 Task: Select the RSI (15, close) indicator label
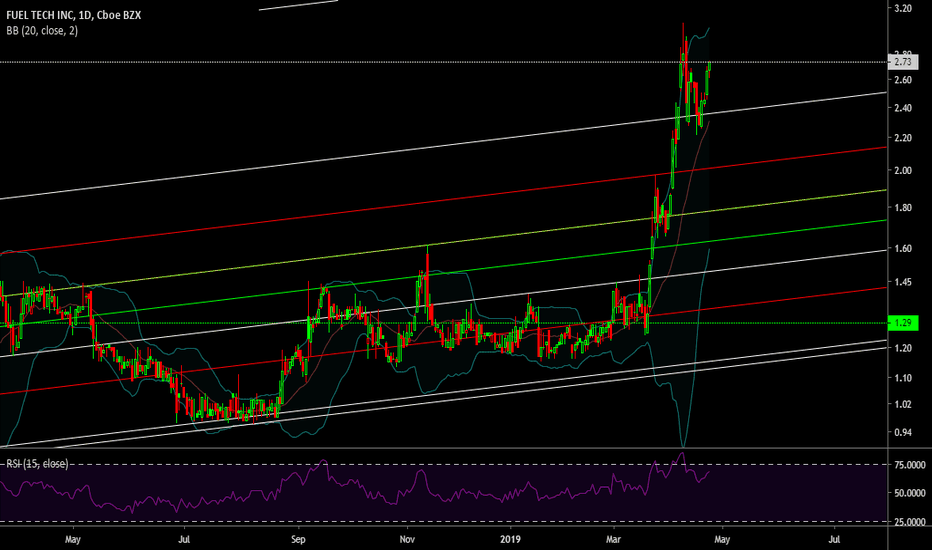pos(37,464)
